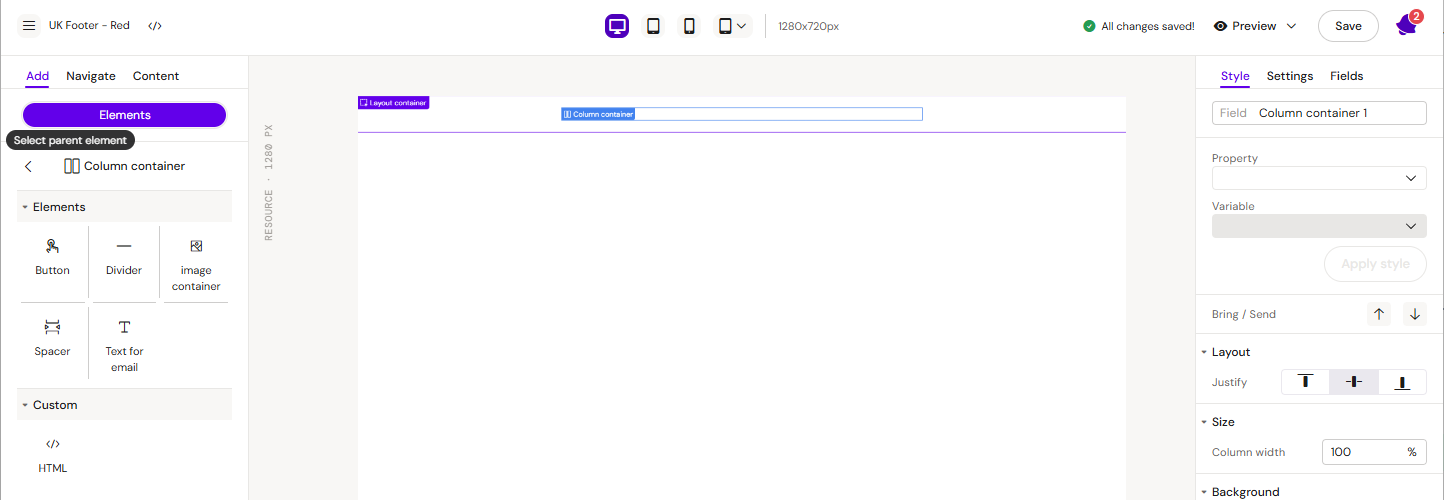This screenshot has width=1444, height=500.
Task: Edit the Column width field
Action: coord(1360,452)
